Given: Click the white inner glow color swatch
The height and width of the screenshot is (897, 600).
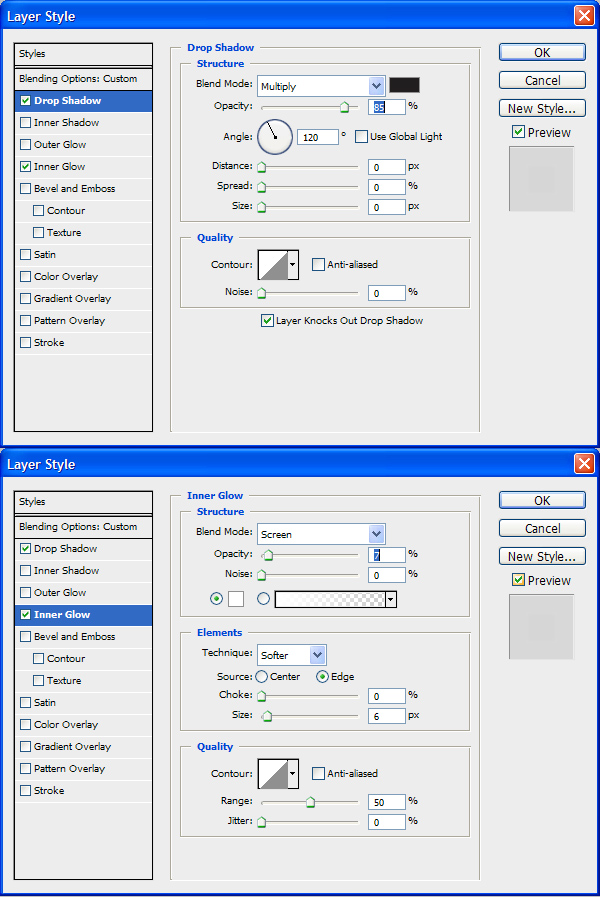Looking at the screenshot, I should click(236, 599).
